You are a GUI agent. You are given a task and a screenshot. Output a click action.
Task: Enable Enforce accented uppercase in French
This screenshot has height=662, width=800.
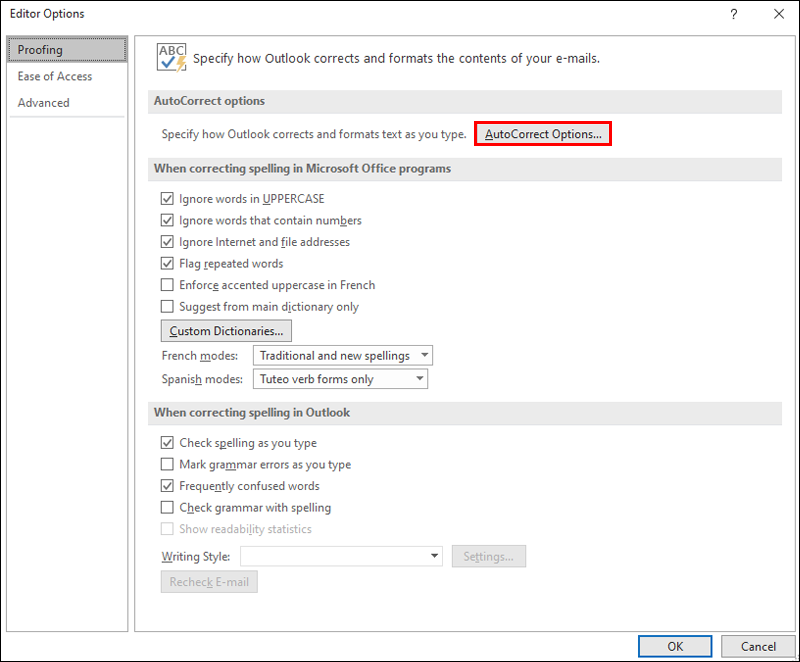168,285
